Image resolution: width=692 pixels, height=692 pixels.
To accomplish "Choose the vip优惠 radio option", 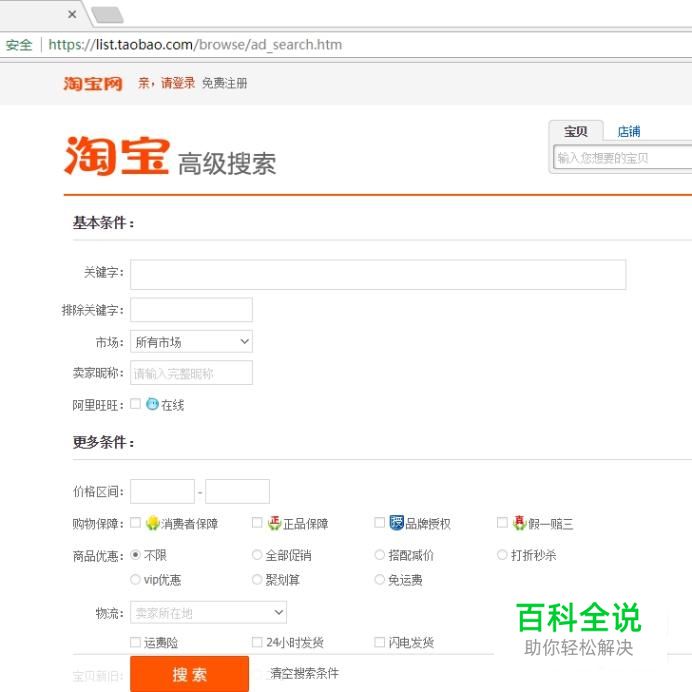I will 135,579.
